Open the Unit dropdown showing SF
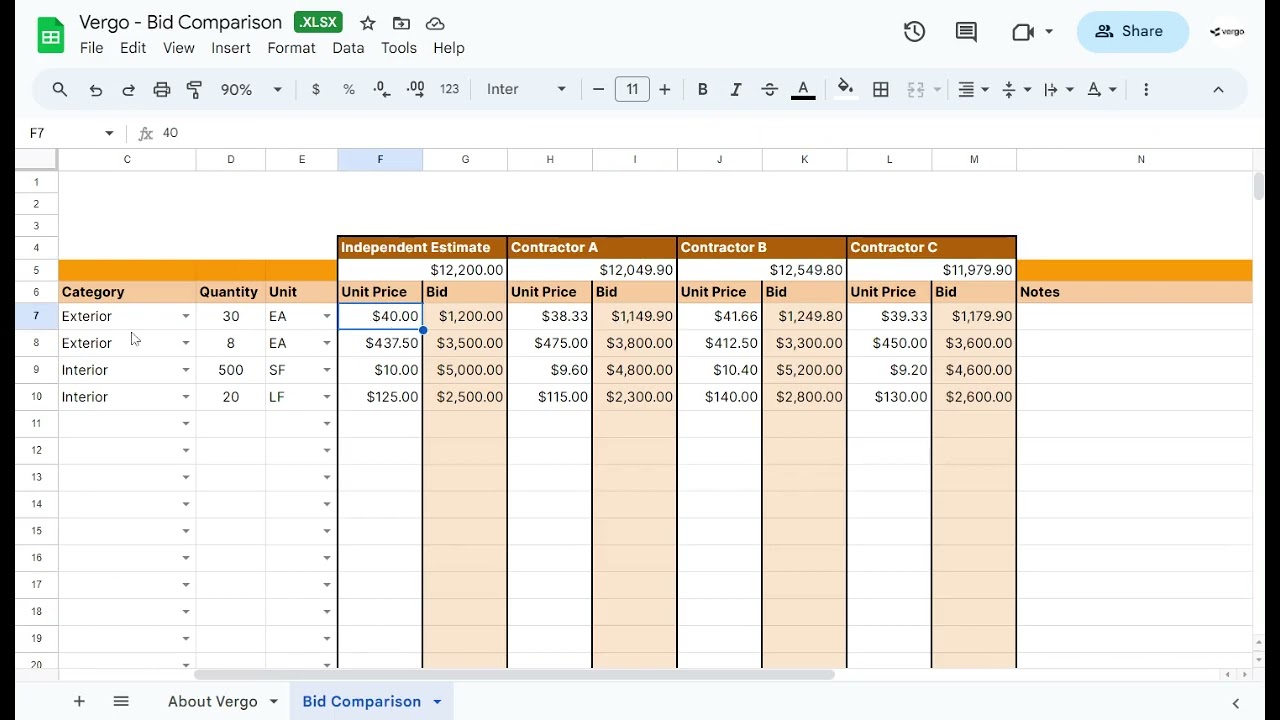This screenshot has width=1280, height=720. click(326, 370)
